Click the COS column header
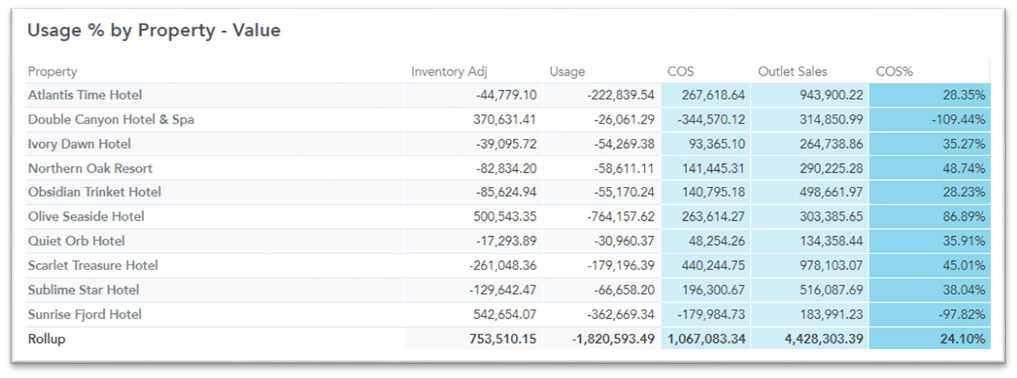Image resolution: width=1017 pixels, height=378 pixels. pyautogui.click(x=680, y=72)
